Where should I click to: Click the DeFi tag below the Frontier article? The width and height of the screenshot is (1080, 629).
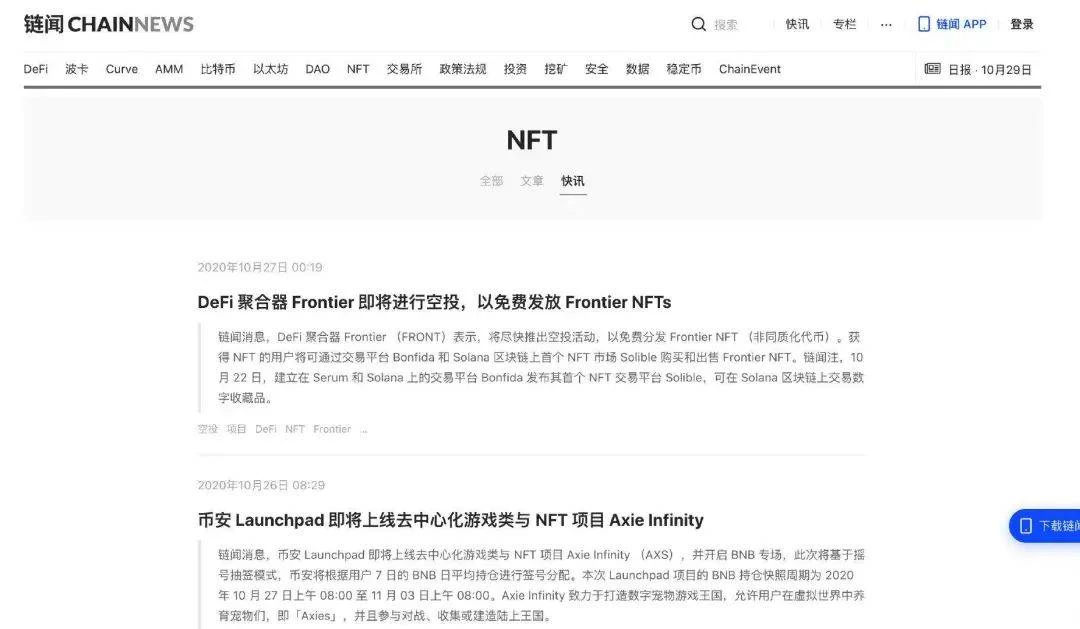pyautogui.click(x=266, y=429)
